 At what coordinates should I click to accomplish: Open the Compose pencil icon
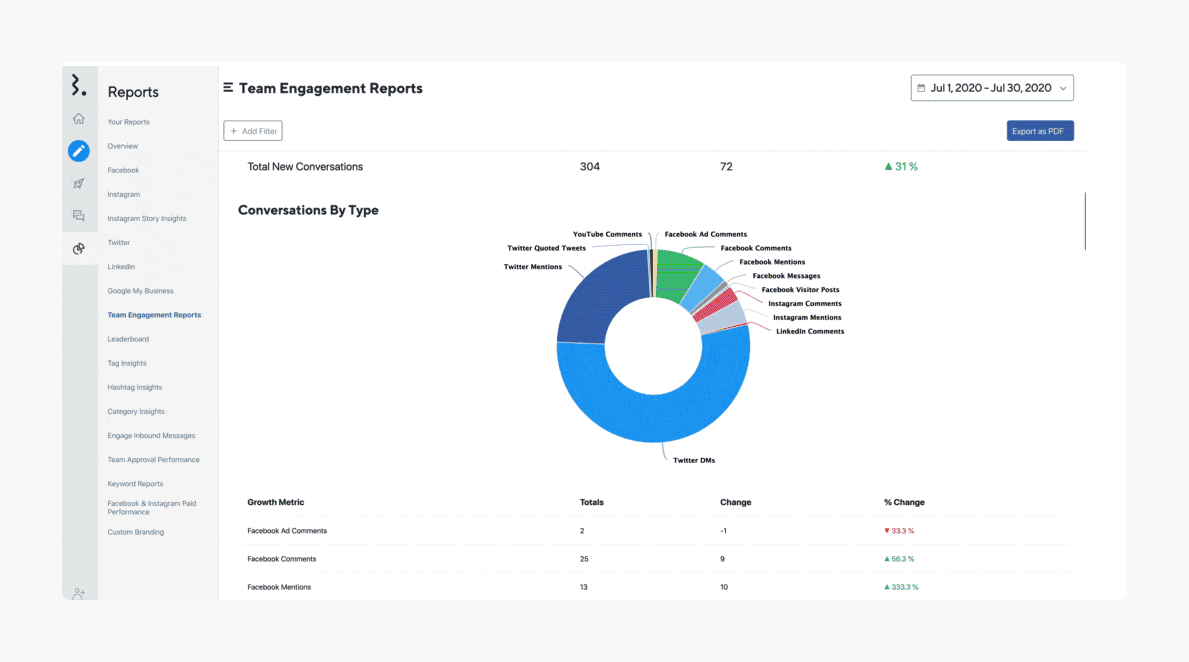click(x=79, y=151)
